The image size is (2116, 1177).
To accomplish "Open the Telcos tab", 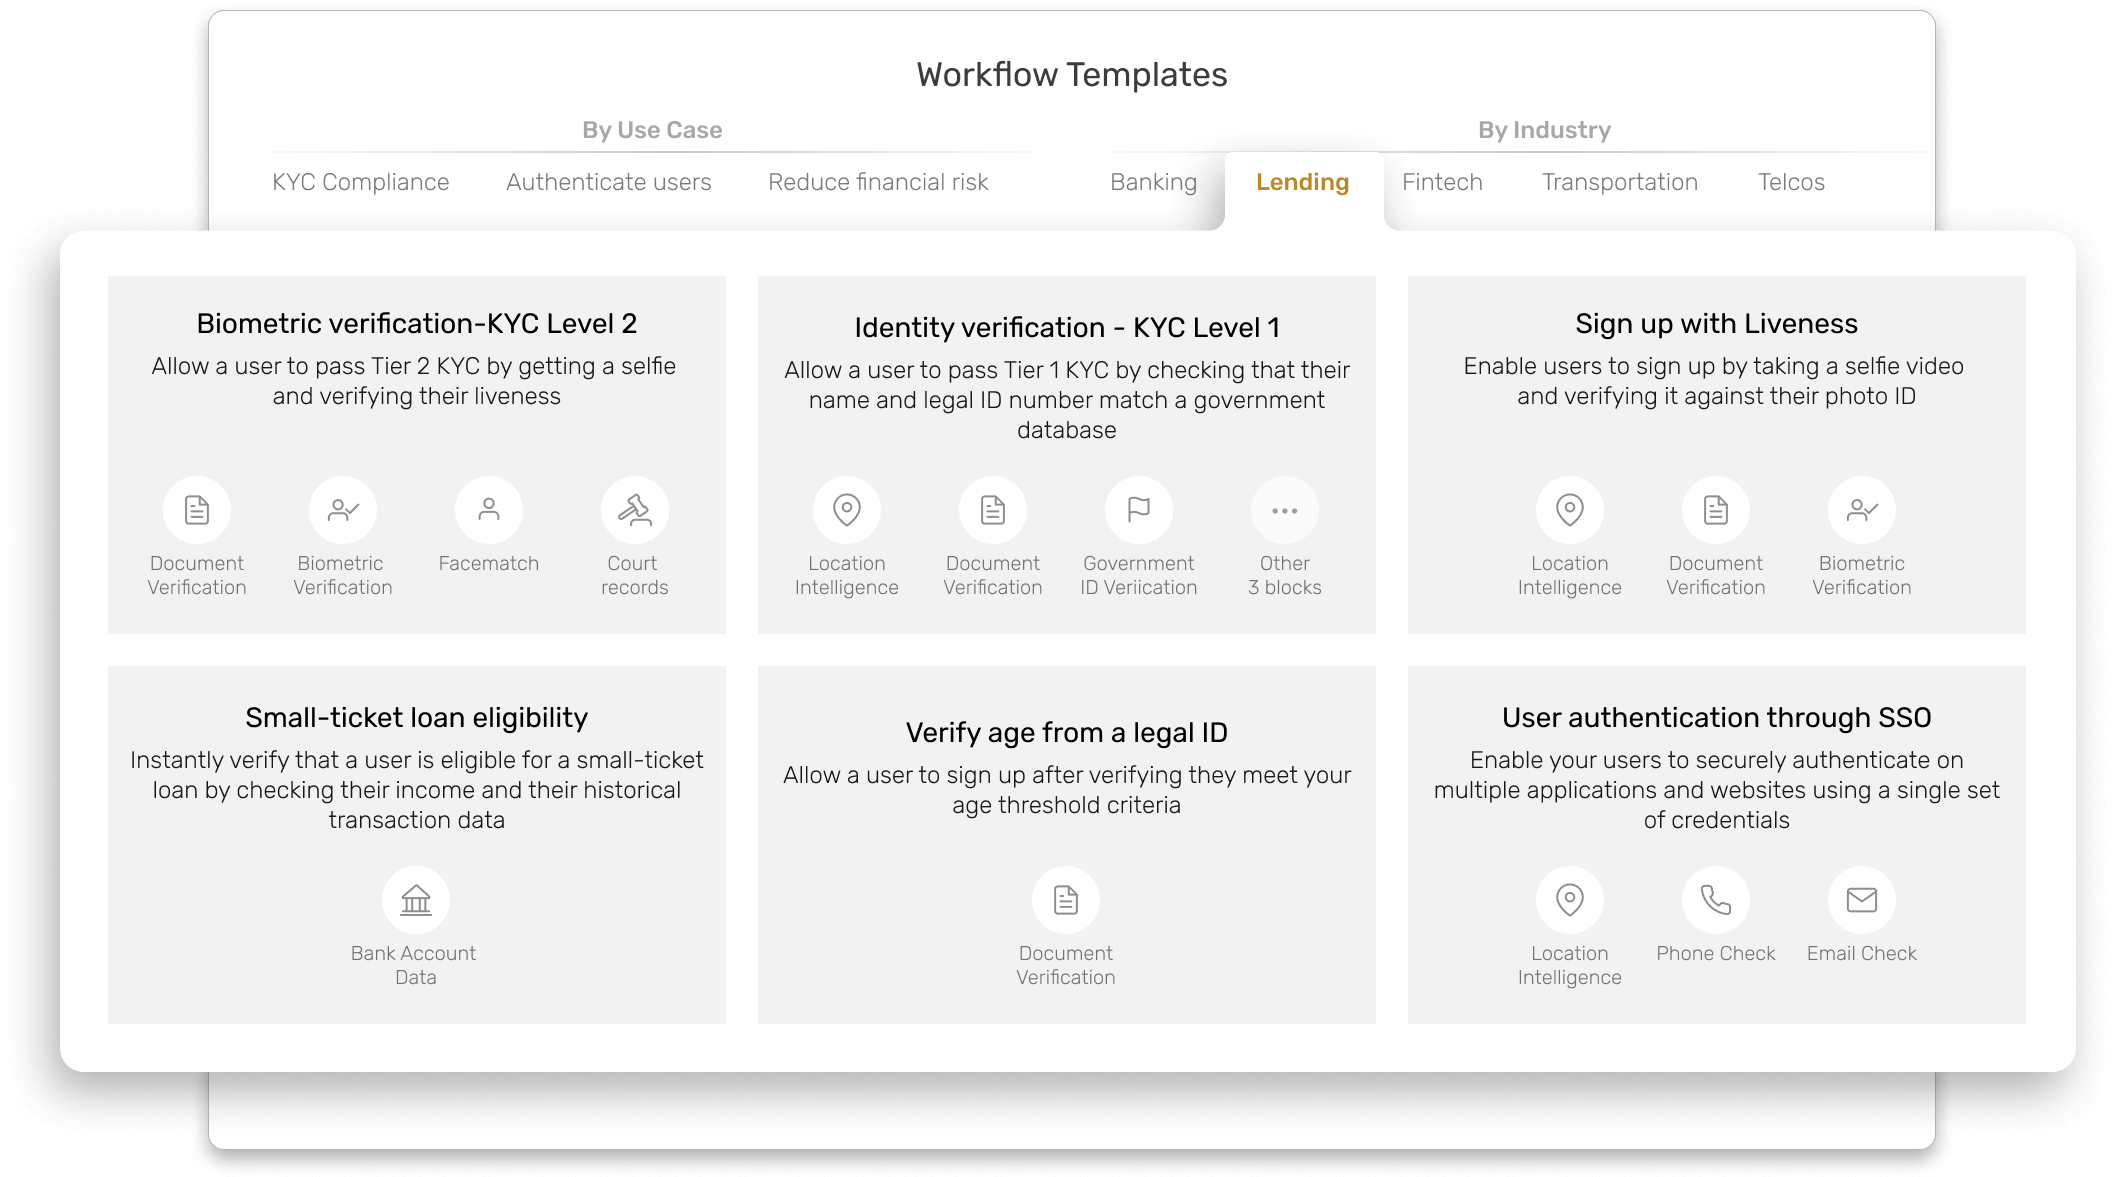I will [1791, 182].
